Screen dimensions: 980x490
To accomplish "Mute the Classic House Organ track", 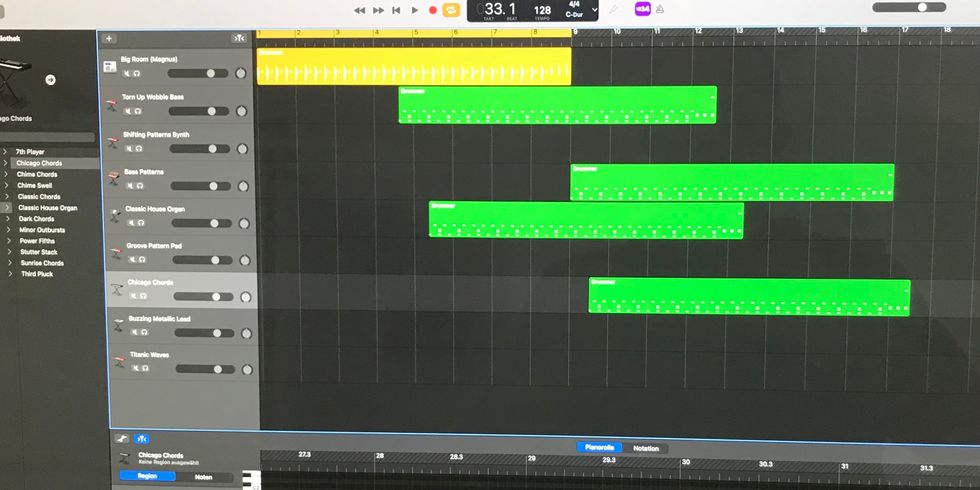I will coord(132,223).
